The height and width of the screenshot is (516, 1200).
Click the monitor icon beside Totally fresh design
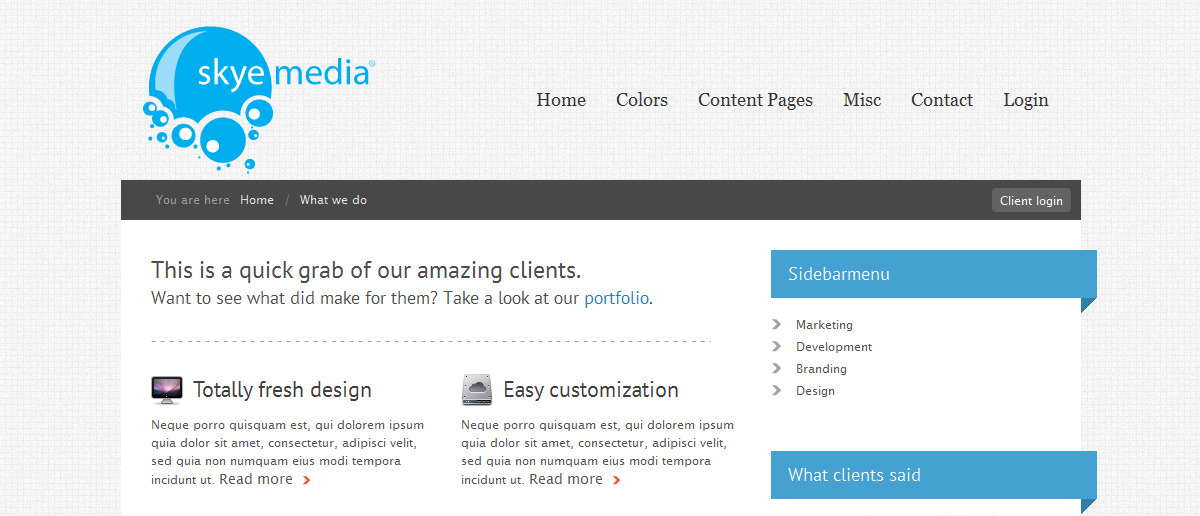tap(167, 390)
